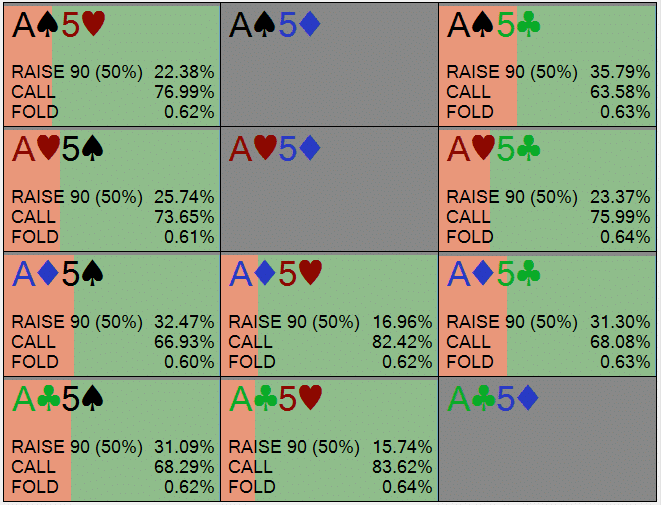This screenshot has height=505, width=662.
Task: Click the CALL 68.29% line in A♣5♠
Action: tap(112, 467)
